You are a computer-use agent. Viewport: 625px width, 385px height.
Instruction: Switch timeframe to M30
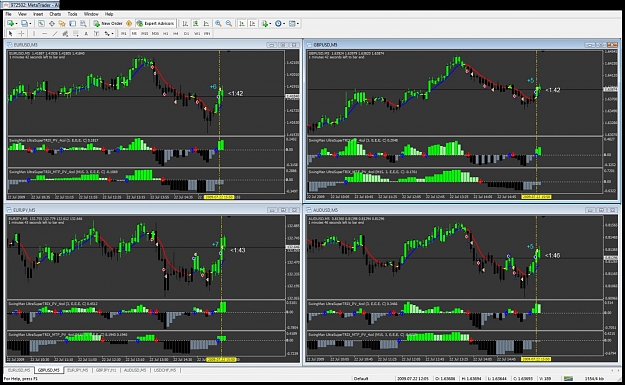click(x=155, y=33)
